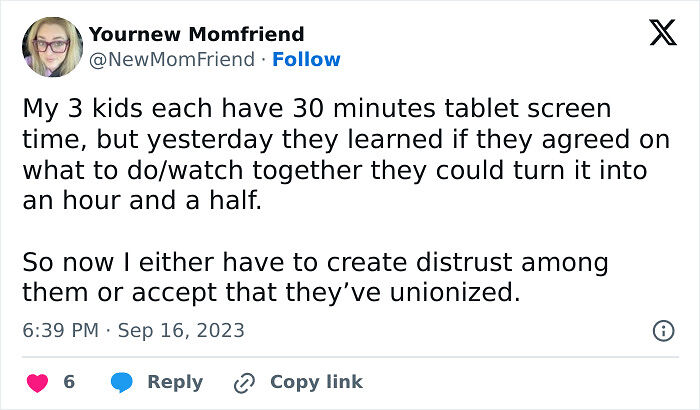Follow the NewMomFriend account
700x410 pixels.
(x=306, y=59)
